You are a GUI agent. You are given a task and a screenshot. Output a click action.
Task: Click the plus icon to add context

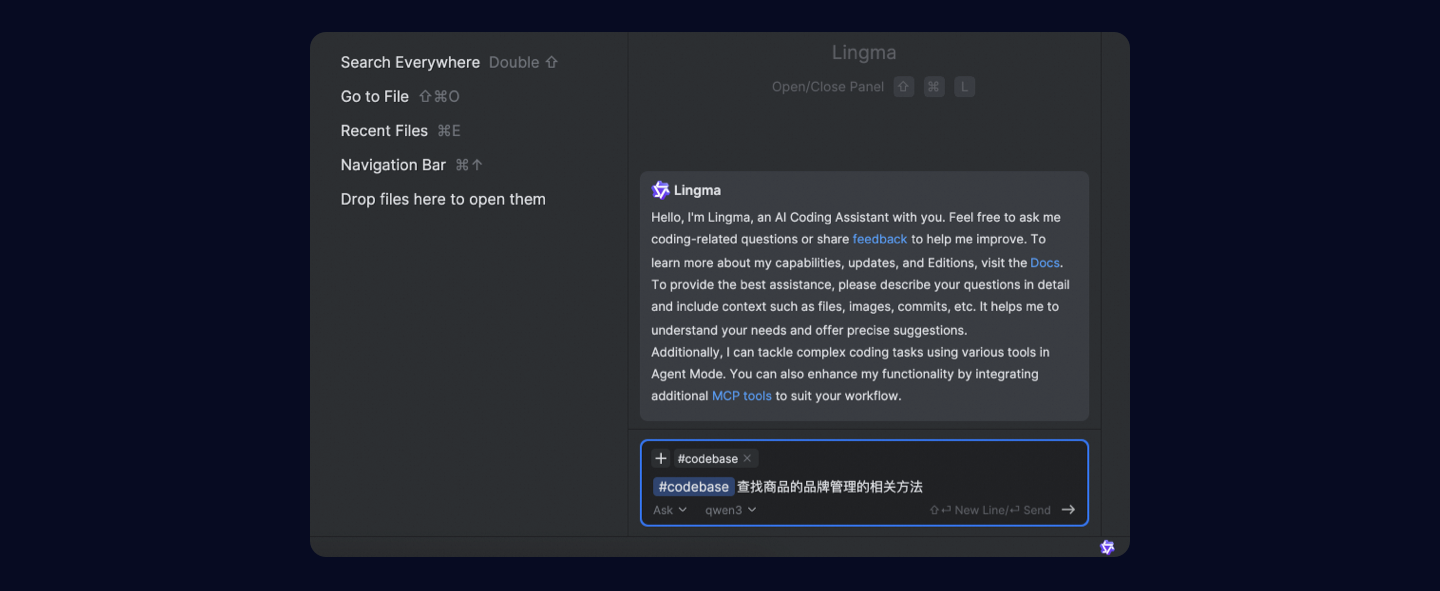pos(660,459)
